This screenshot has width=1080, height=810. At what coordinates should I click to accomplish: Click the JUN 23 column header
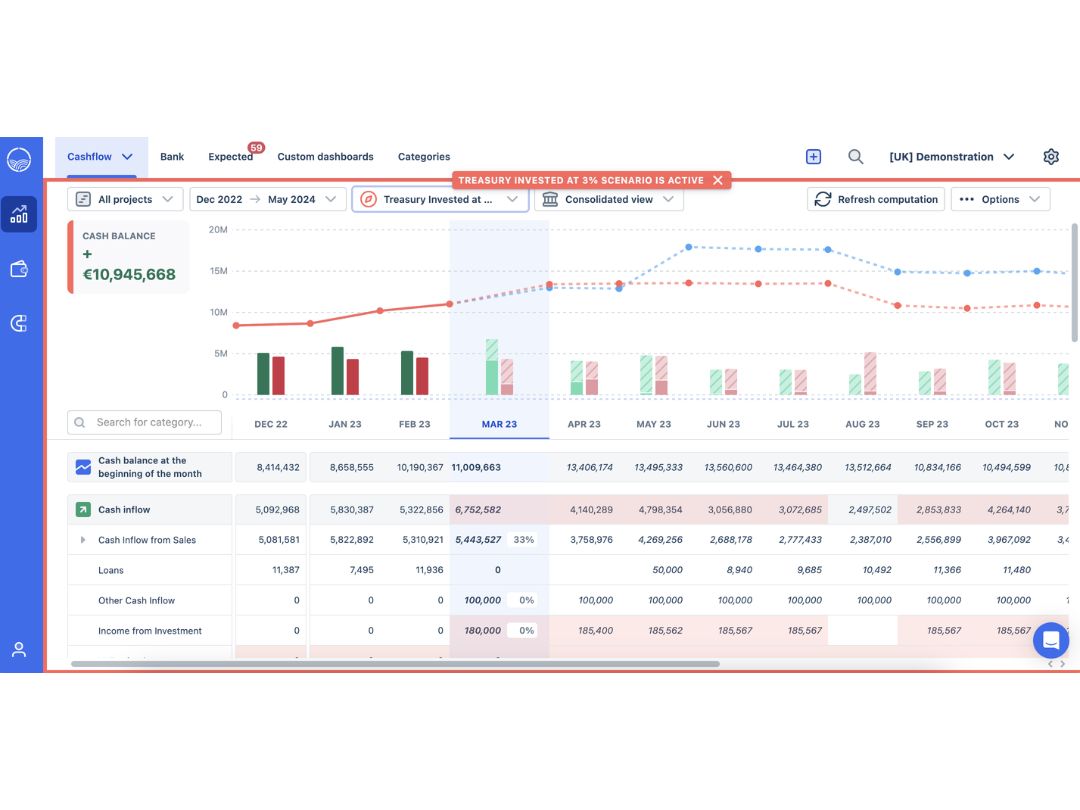click(723, 424)
